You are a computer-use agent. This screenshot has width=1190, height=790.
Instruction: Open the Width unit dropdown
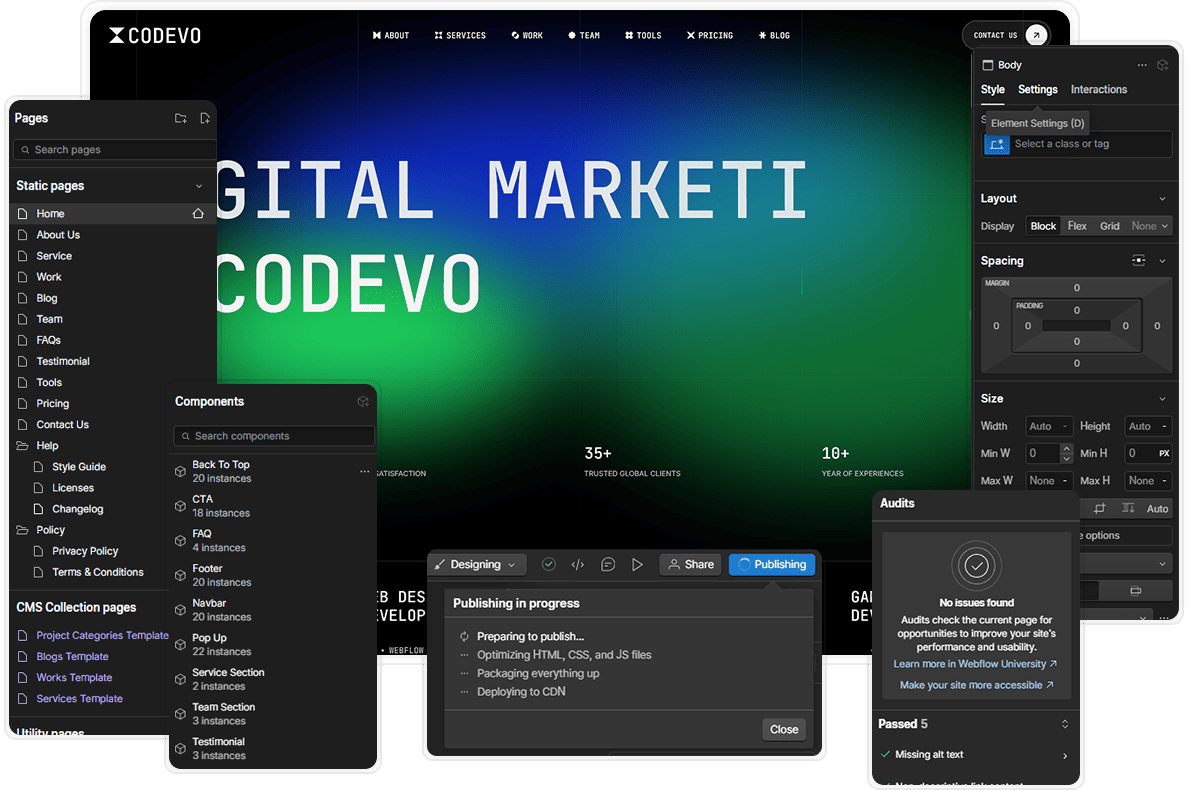[1065, 426]
